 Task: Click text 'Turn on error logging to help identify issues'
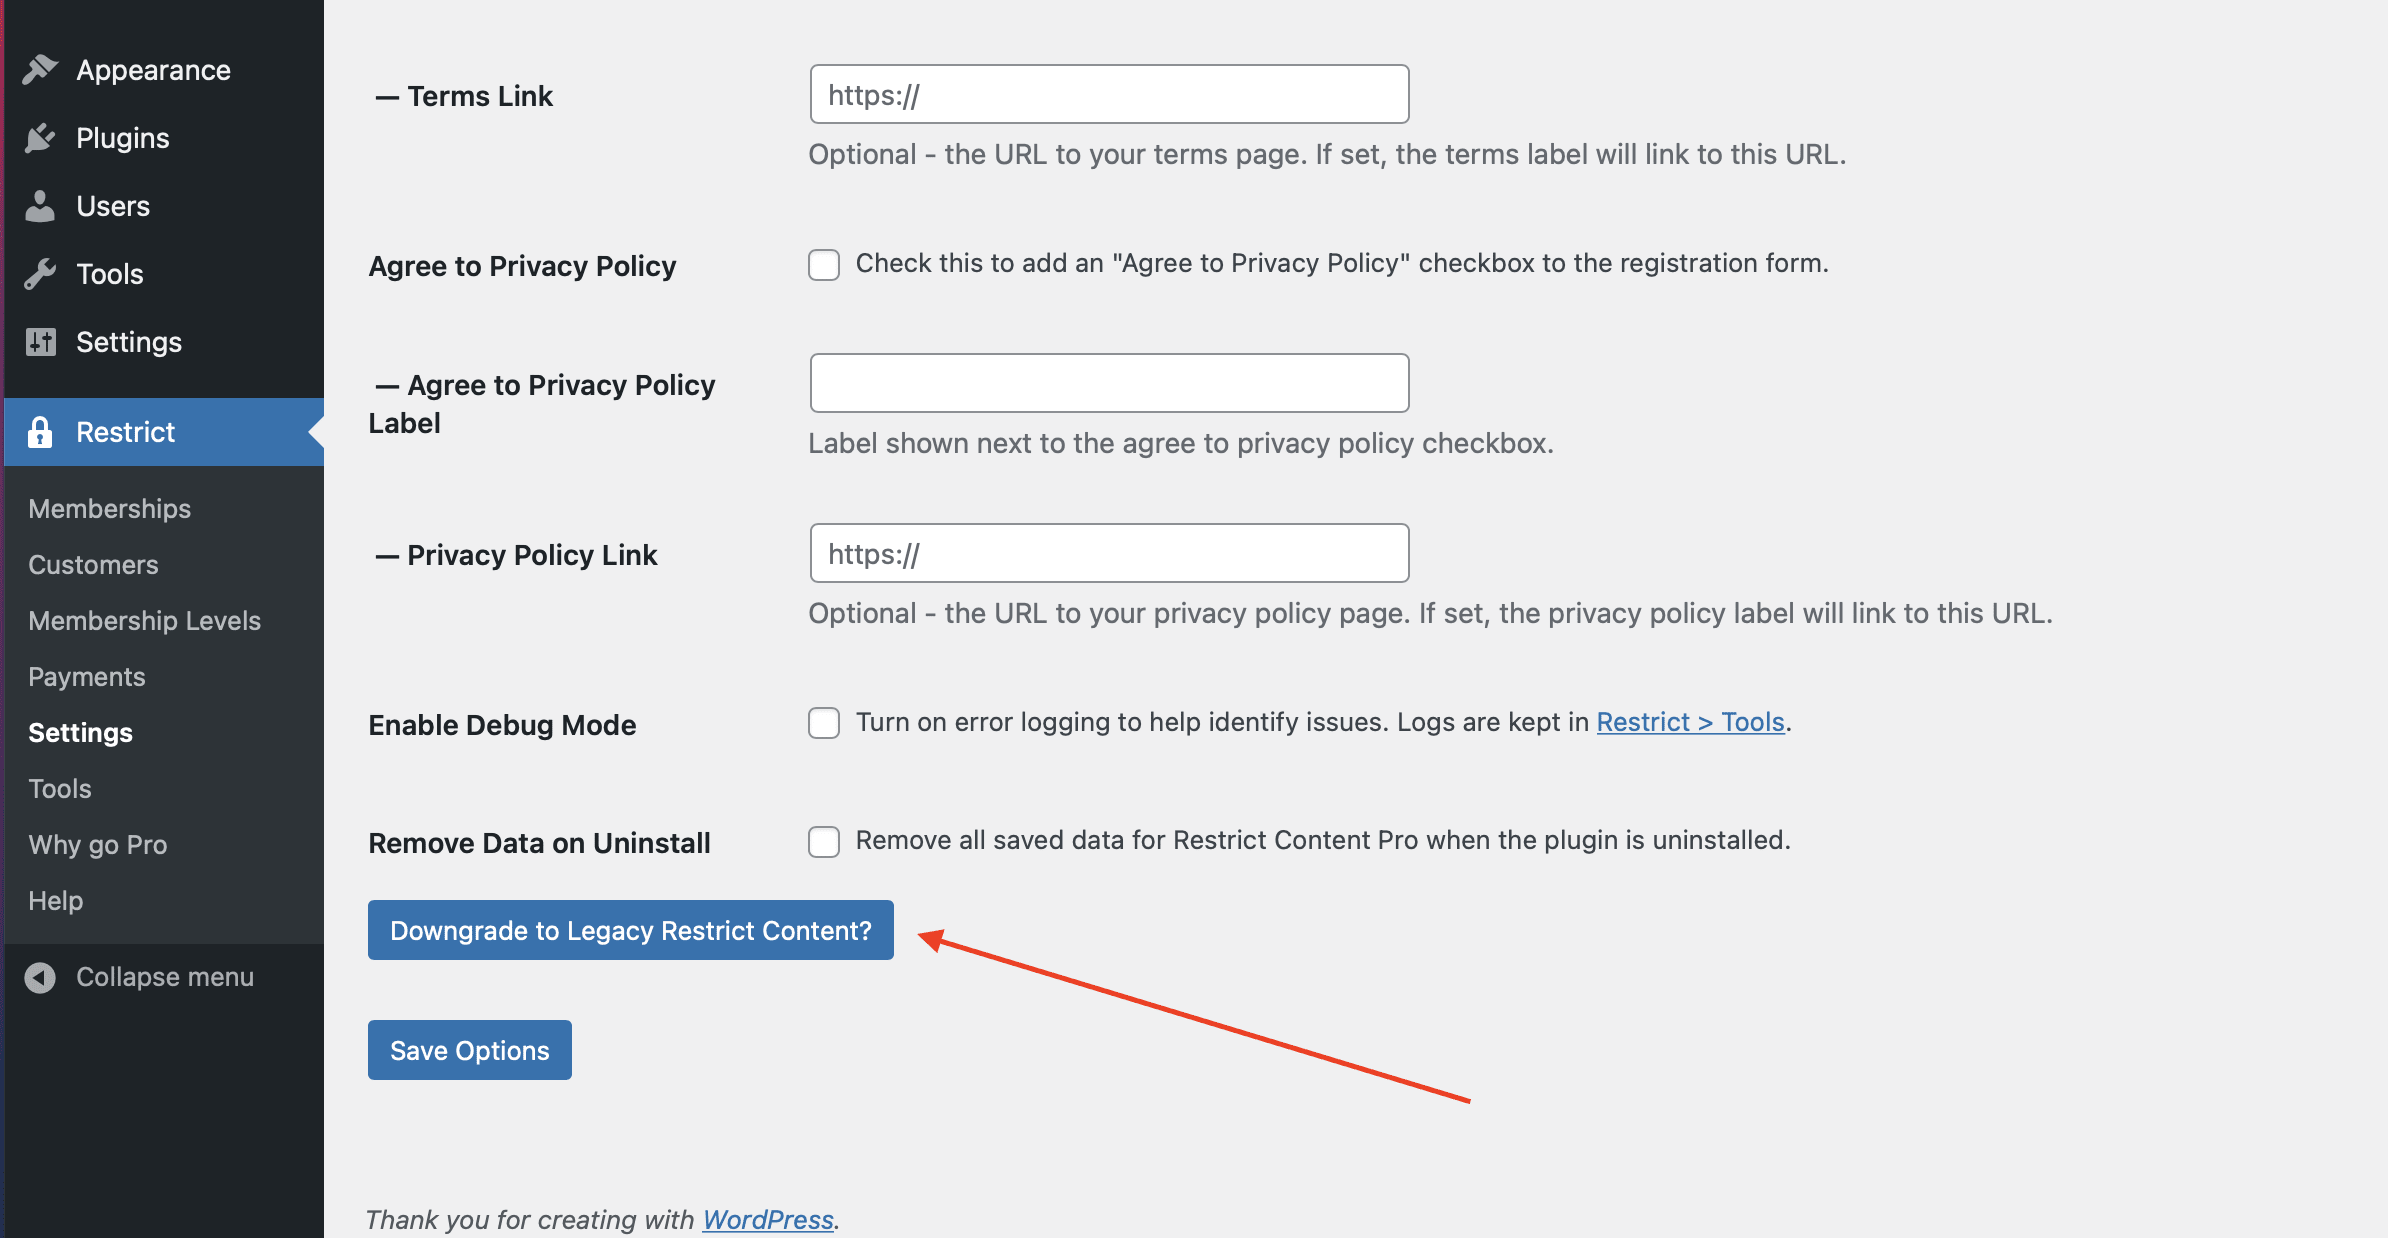(x=1122, y=722)
